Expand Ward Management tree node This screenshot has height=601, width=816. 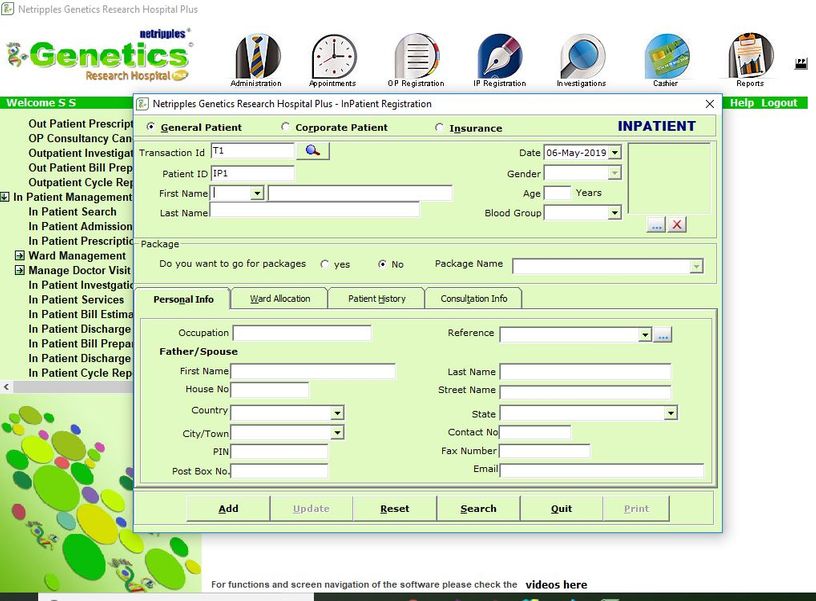pos(19,255)
